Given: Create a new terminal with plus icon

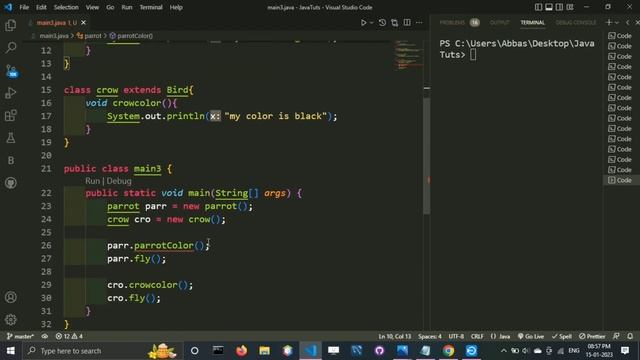Looking at the screenshot, I should click(609, 22).
